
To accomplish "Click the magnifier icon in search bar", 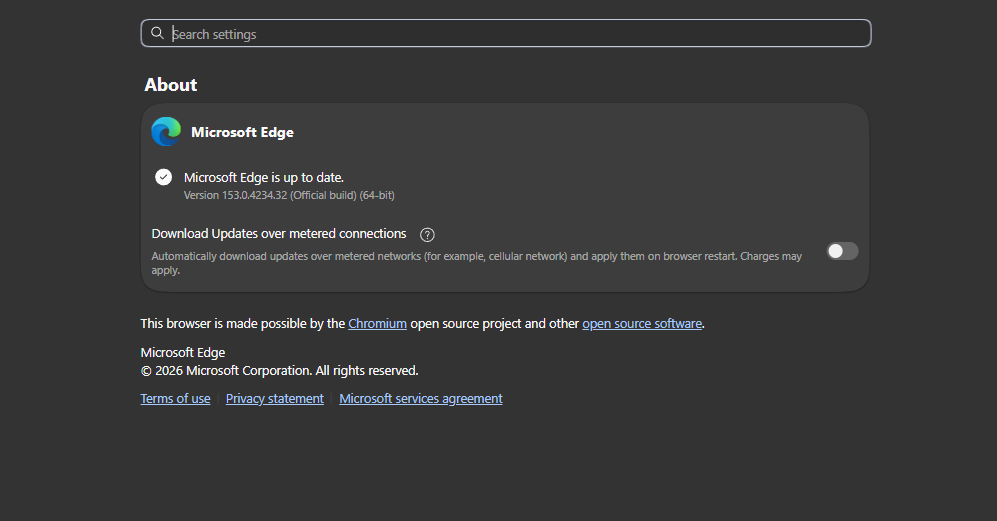I will coord(157,33).
